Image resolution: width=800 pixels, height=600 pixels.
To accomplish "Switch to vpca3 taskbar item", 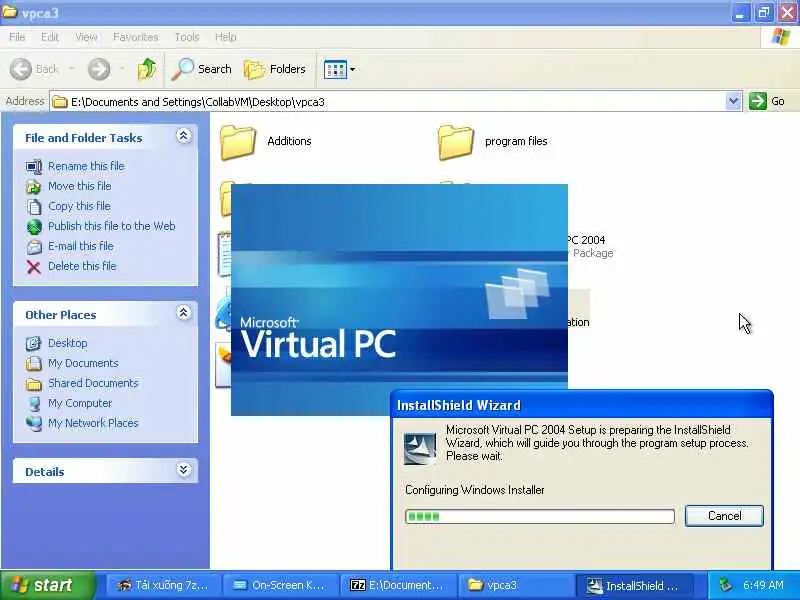I will pyautogui.click(x=514, y=585).
